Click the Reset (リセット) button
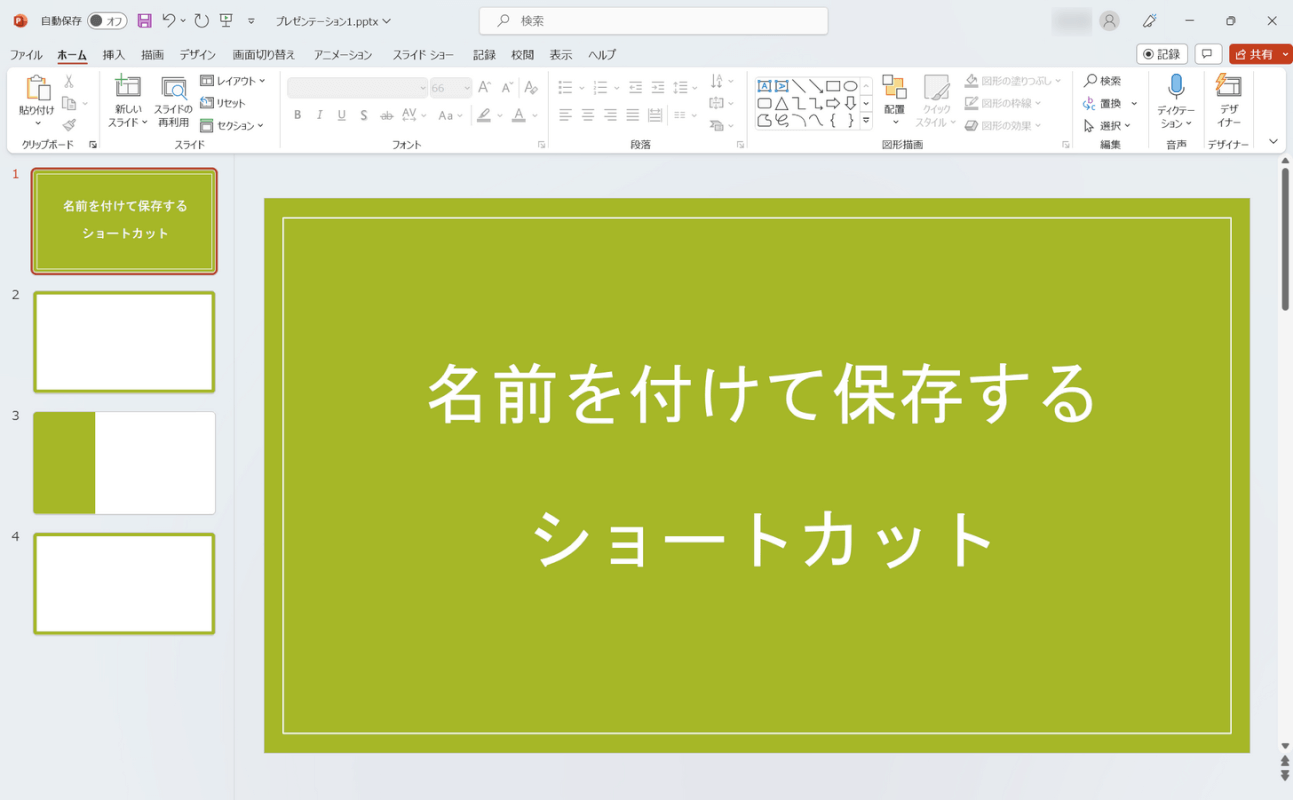This screenshot has width=1293, height=800. [x=223, y=103]
